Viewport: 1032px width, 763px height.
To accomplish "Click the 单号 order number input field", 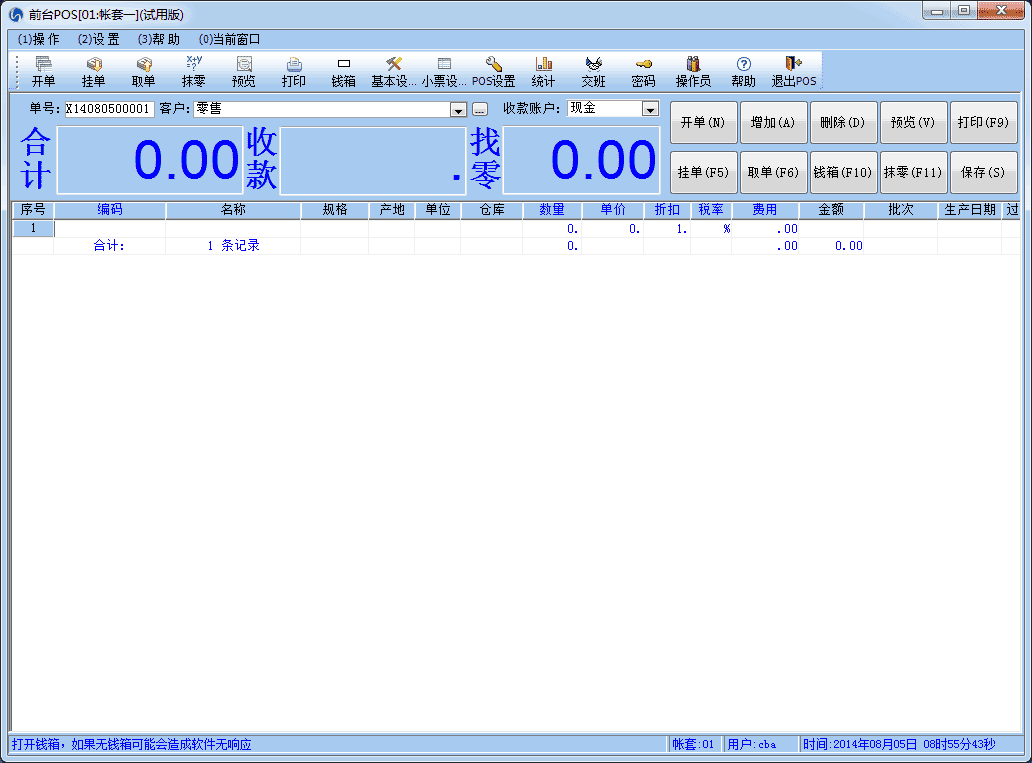I will point(110,109).
